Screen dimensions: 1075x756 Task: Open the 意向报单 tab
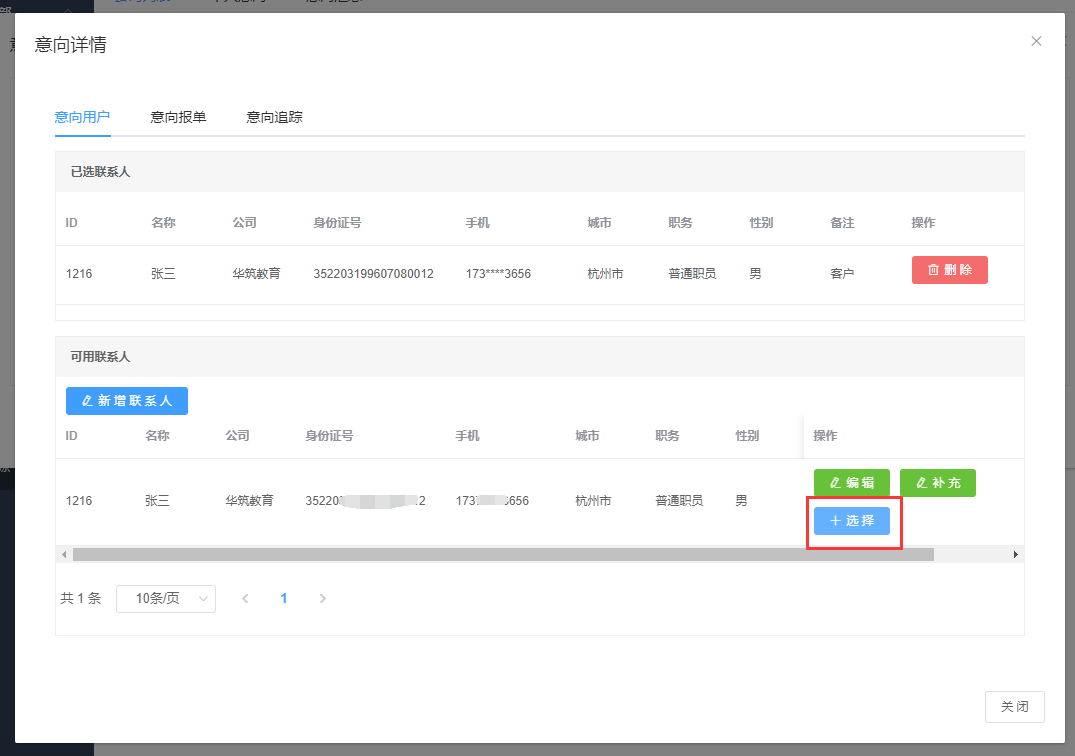point(178,117)
